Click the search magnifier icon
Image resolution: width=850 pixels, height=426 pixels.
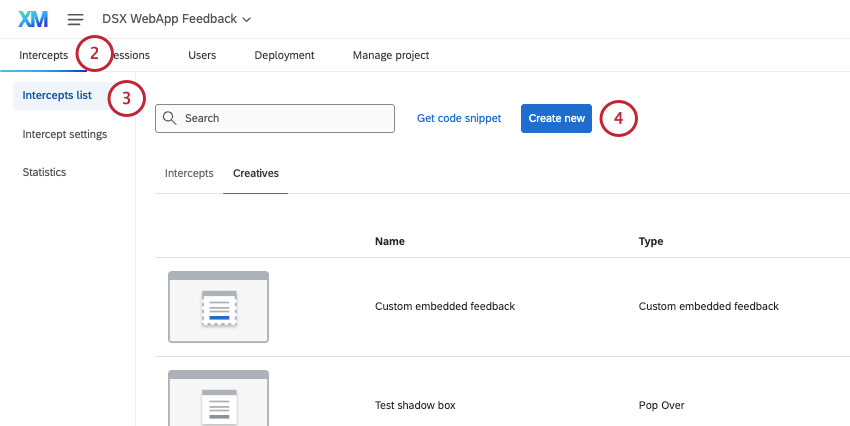170,118
